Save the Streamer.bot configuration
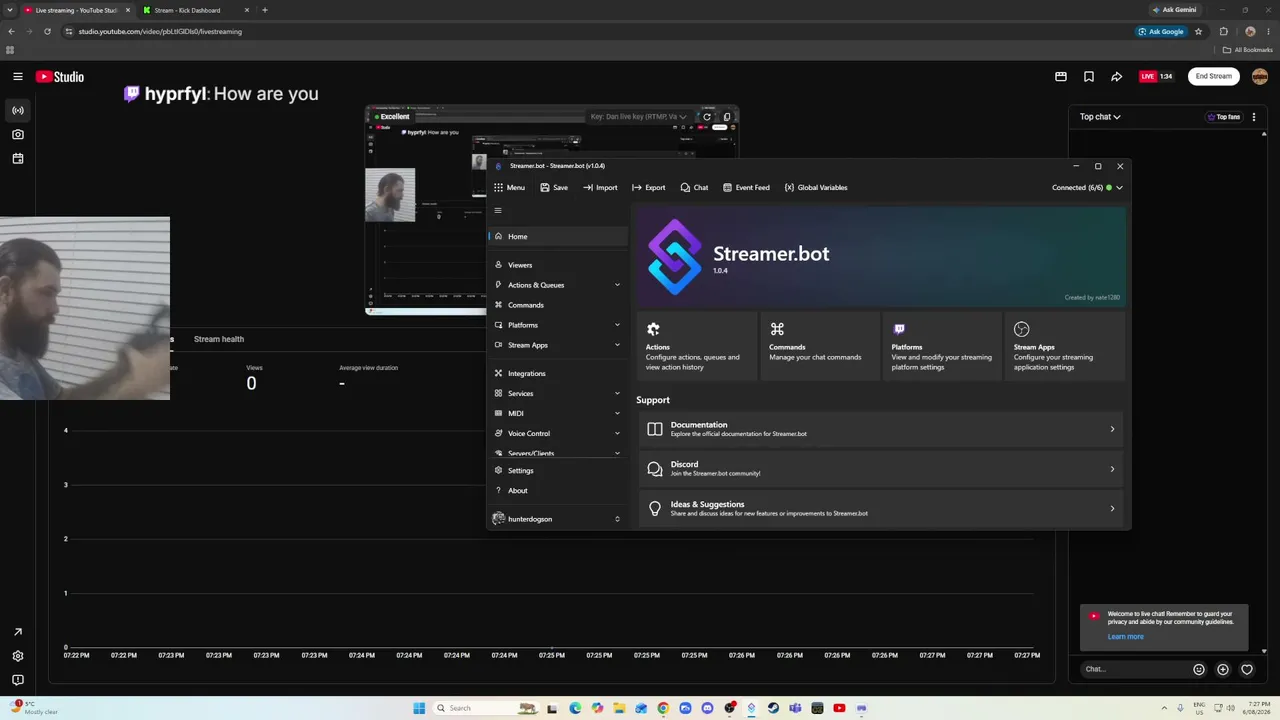Viewport: 1280px width, 720px height. [554, 187]
